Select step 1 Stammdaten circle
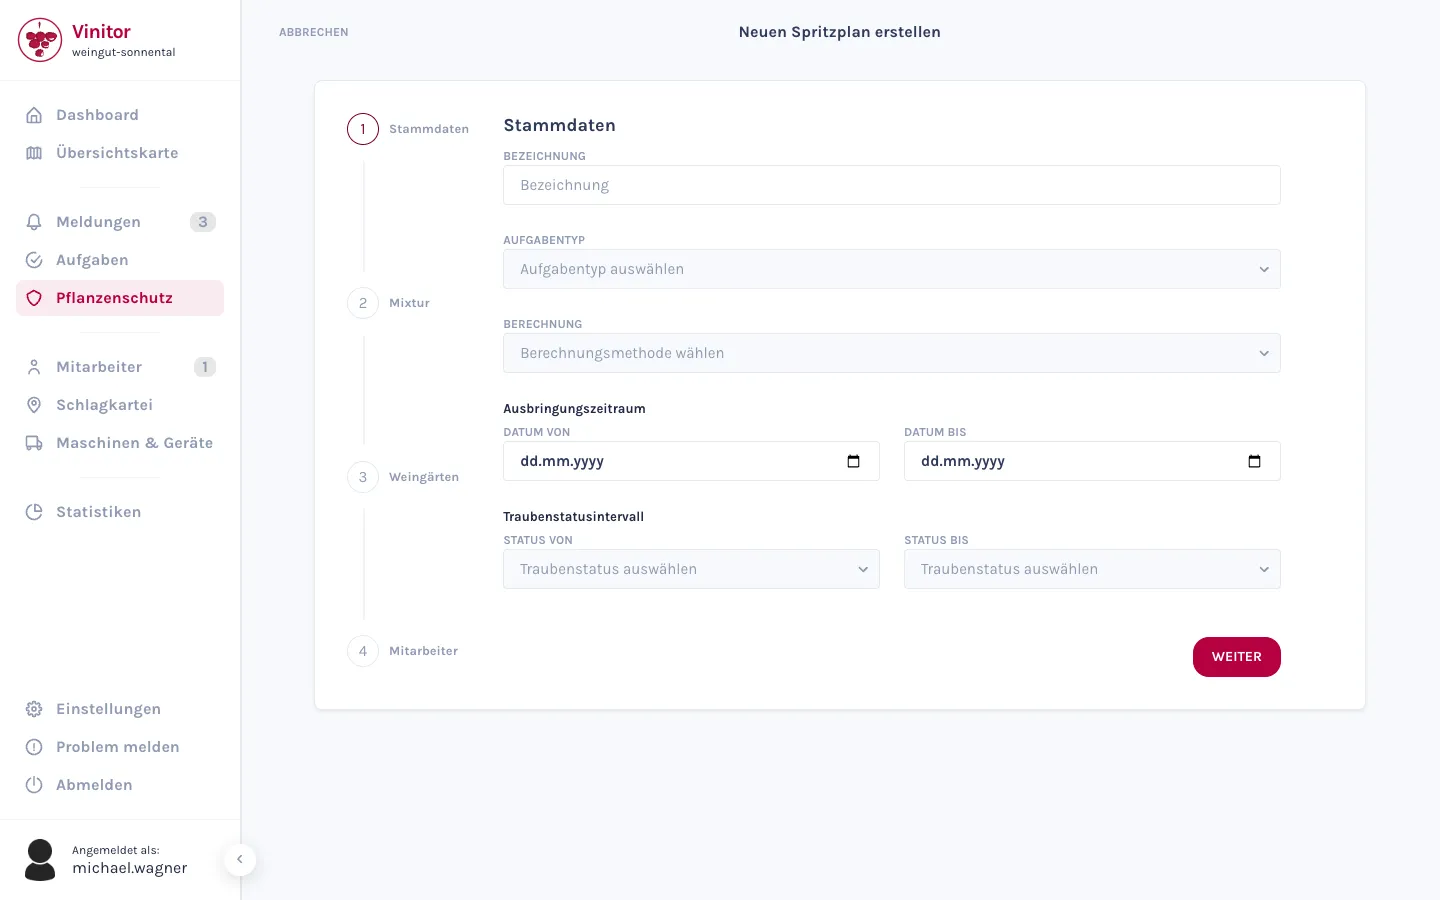This screenshot has width=1440, height=900. 363,129
